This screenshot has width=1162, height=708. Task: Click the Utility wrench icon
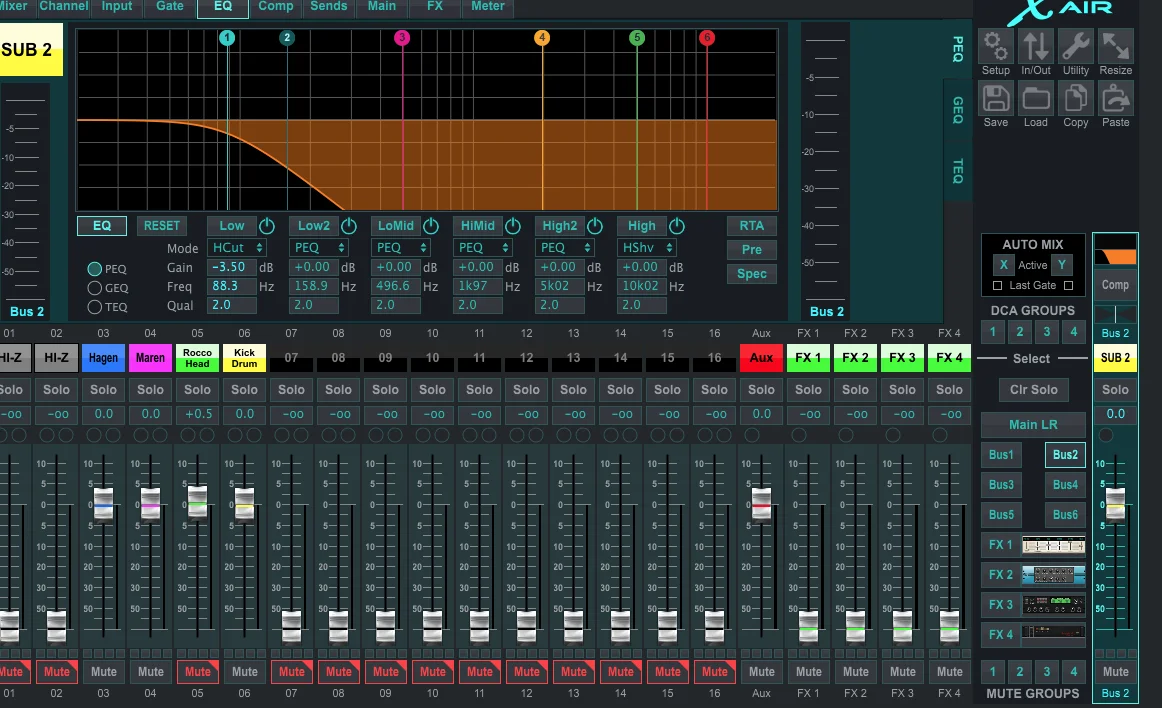pyautogui.click(x=1076, y=47)
